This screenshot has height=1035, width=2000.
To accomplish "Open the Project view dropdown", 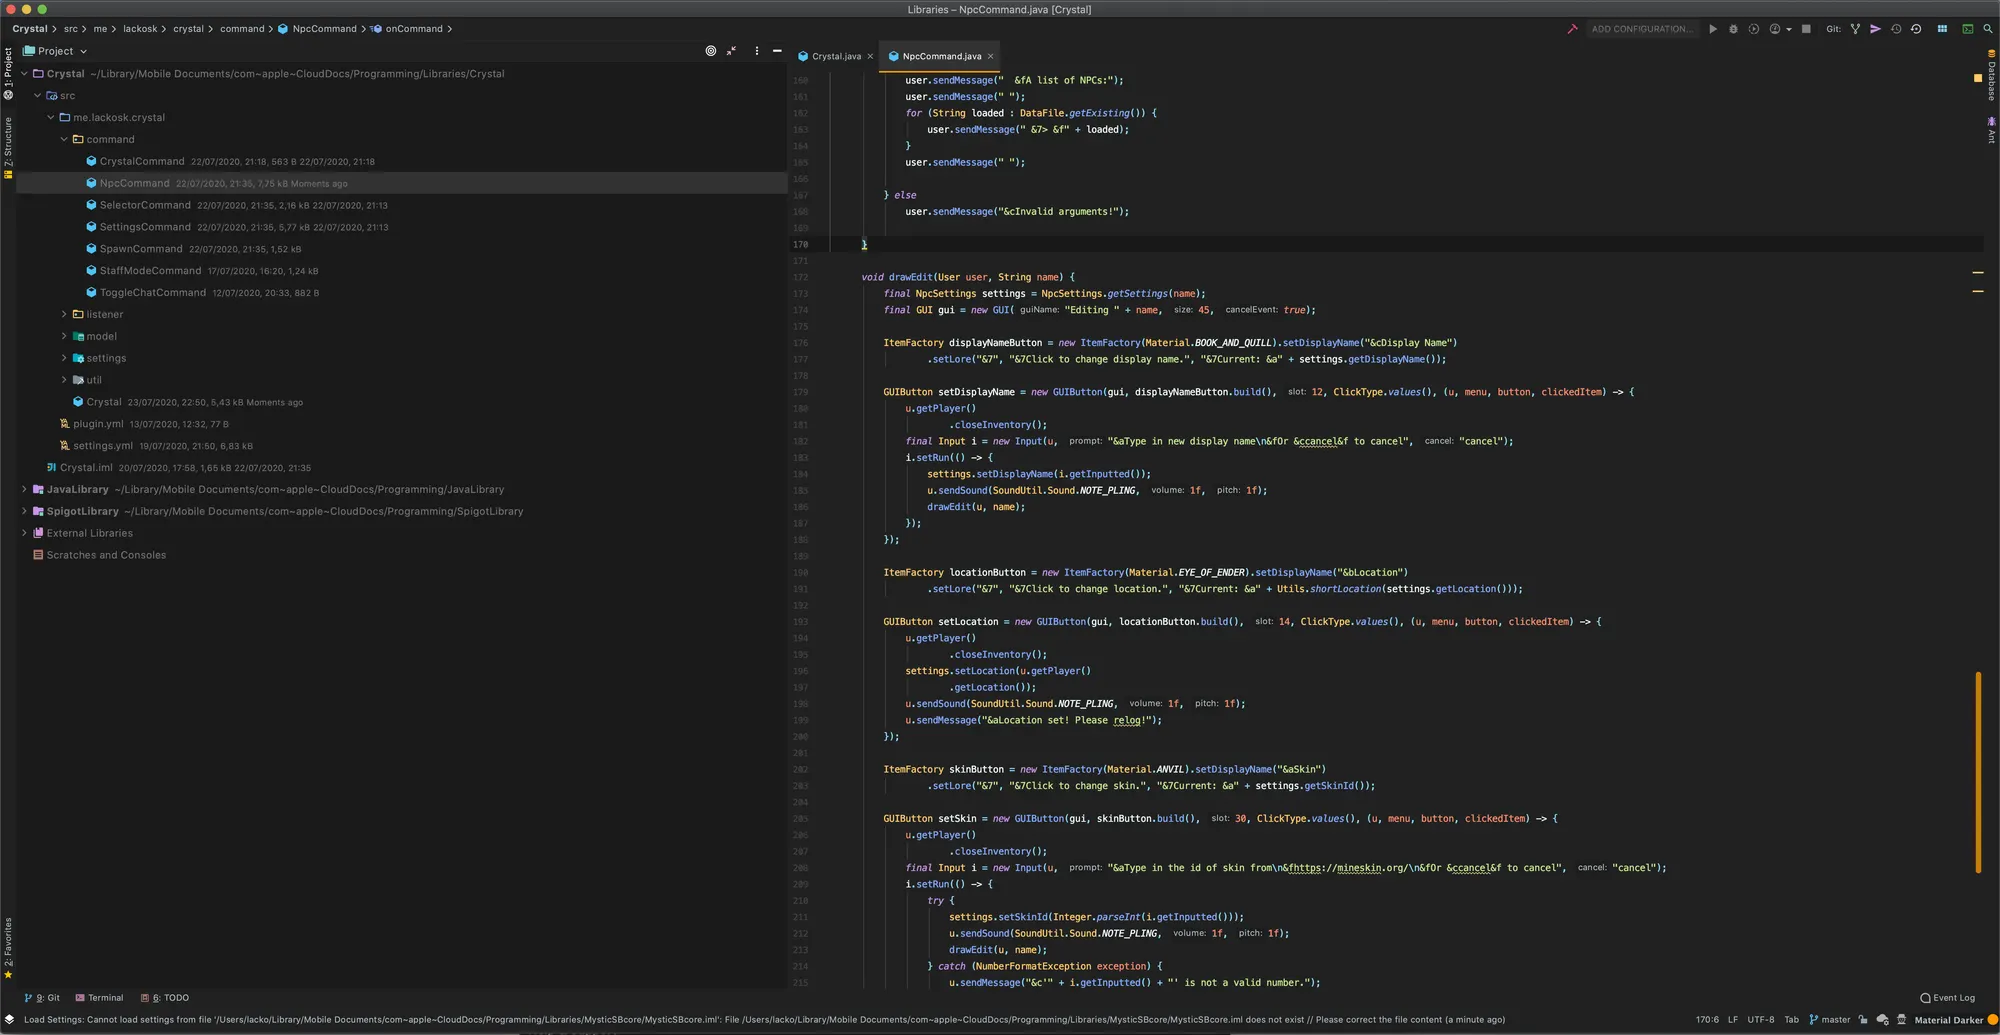I will coord(62,51).
